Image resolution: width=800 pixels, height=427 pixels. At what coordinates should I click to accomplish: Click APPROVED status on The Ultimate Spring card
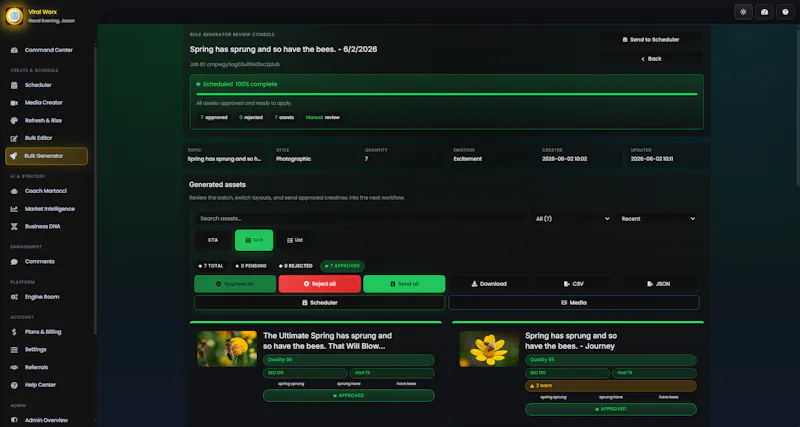coord(348,395)
